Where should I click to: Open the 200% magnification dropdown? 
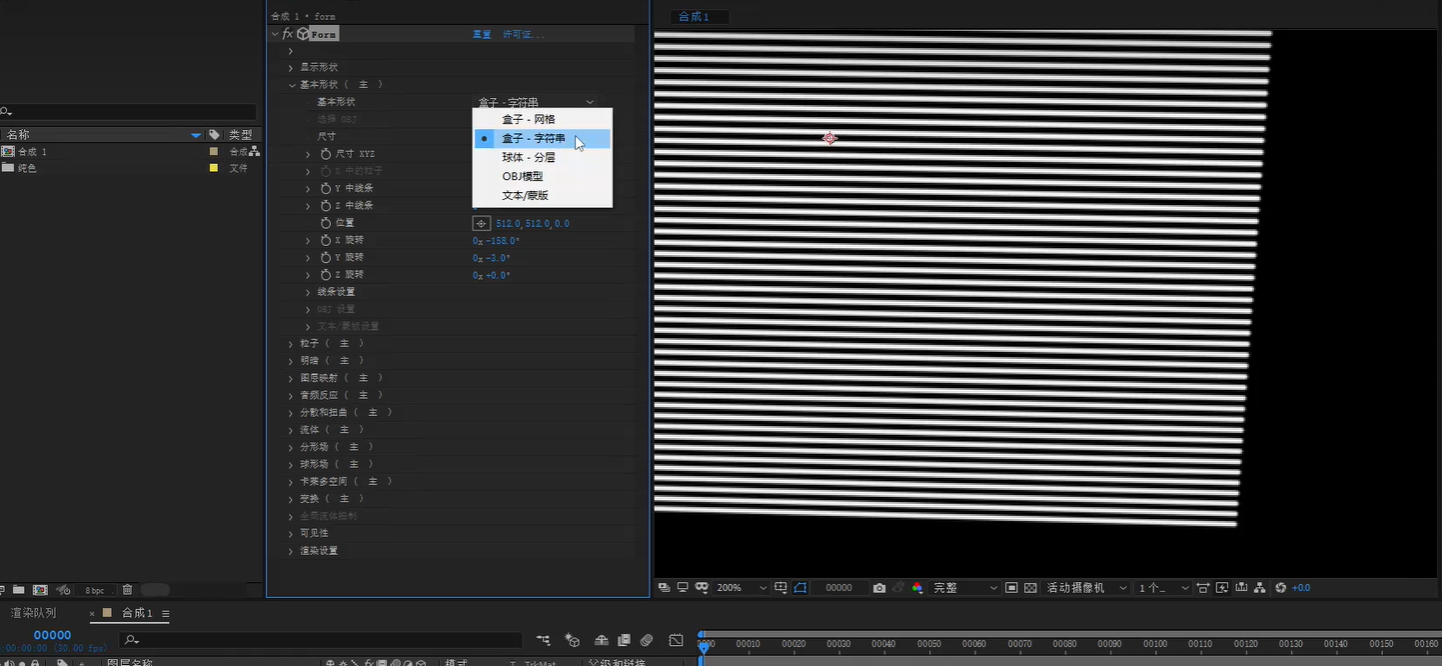pos(741,588)
